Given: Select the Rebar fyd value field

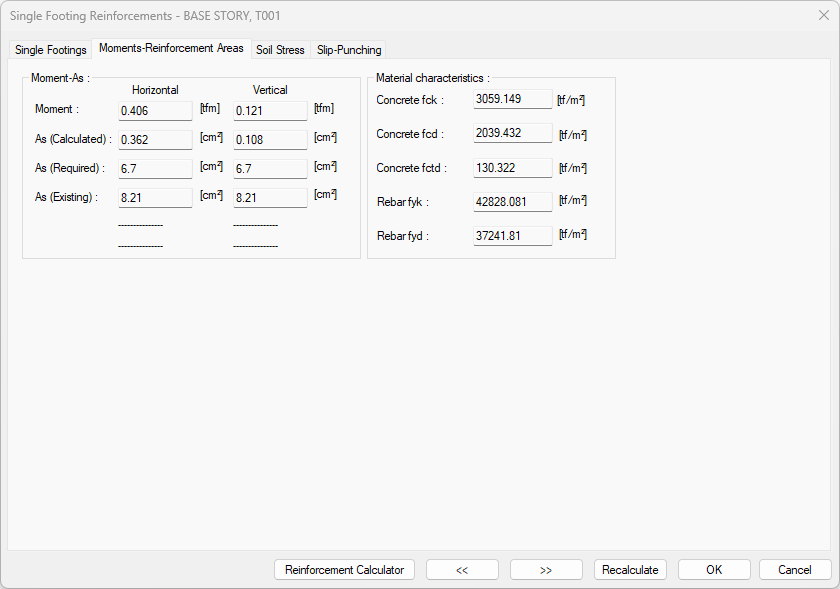Looking at the screenshot, I should click(x=512, y=236).
